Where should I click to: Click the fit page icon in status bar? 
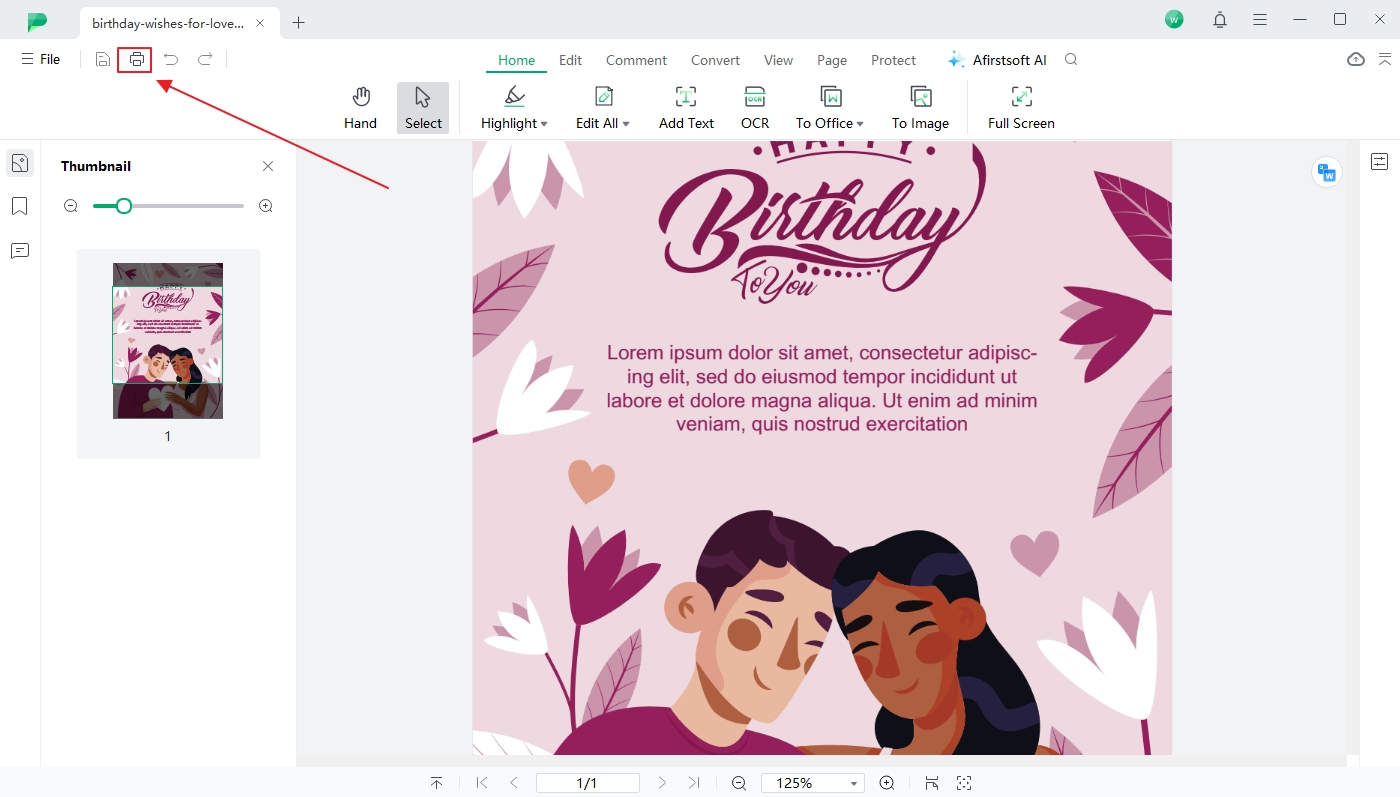(x=964, y=783)
